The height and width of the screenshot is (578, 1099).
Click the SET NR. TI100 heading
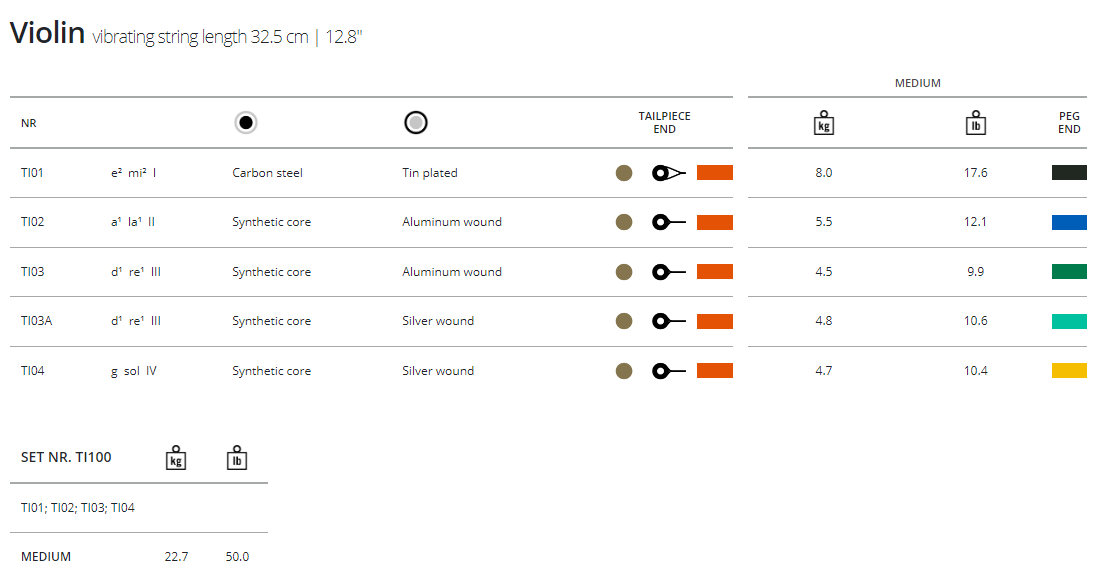coord(66,457)
